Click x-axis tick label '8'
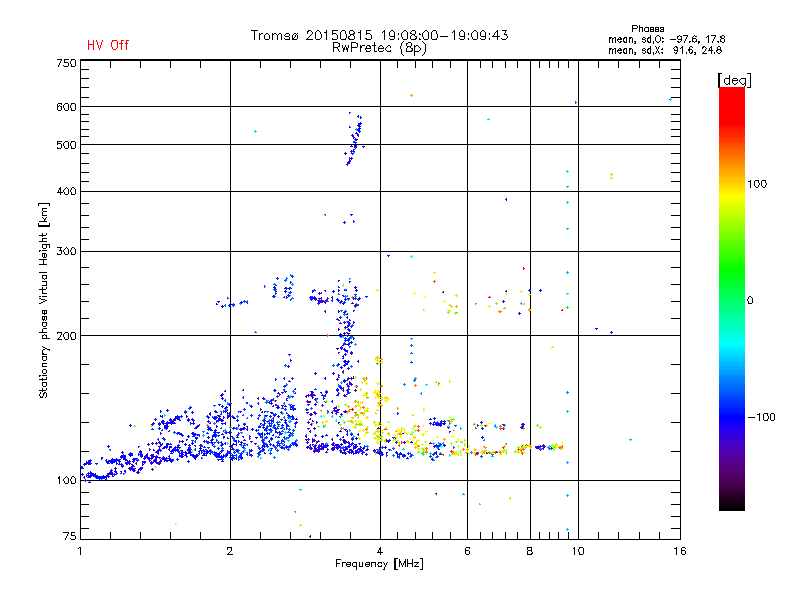The image size is (800, 600). pyautogui.click(x=530, y=551)
